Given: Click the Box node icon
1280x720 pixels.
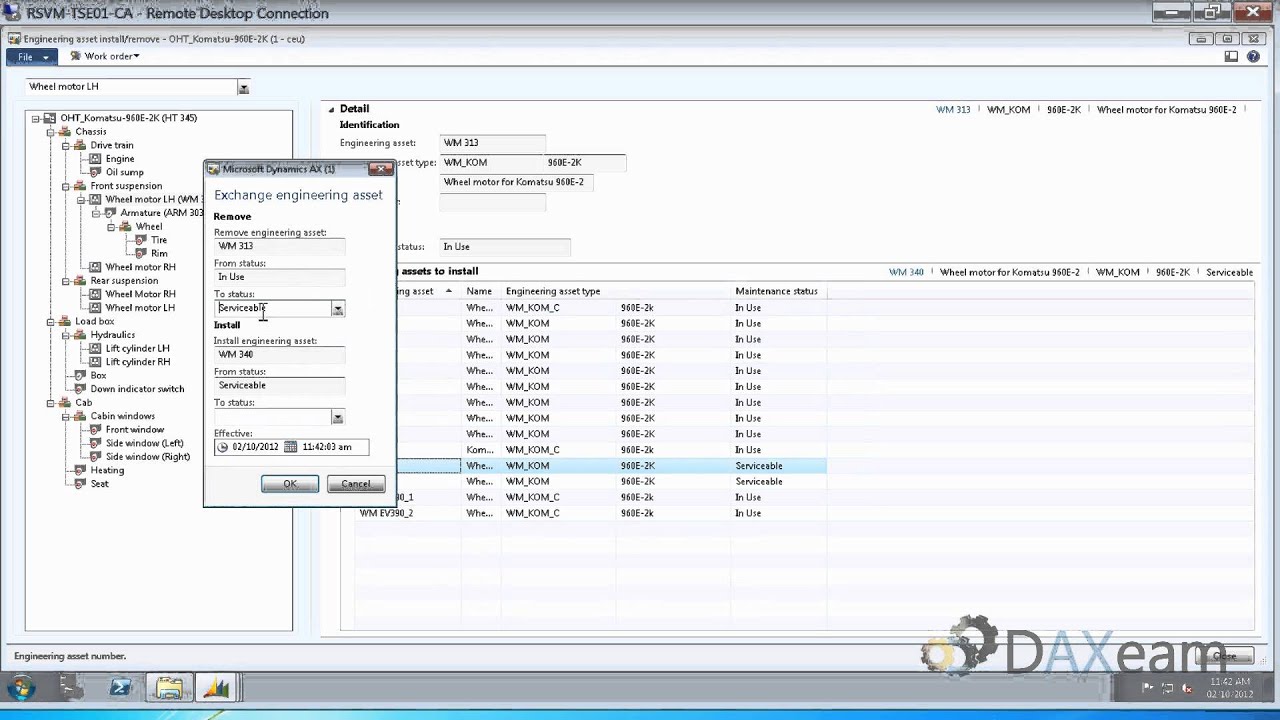Looking at the screenshot, I should pyautogui.click(x=81, y=376).
